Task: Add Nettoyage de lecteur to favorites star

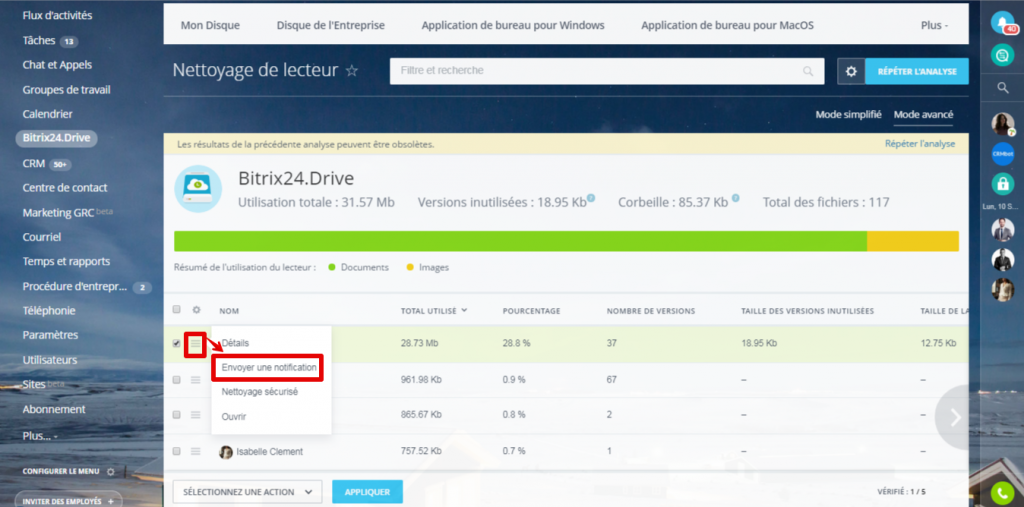Action: point(351,71)
